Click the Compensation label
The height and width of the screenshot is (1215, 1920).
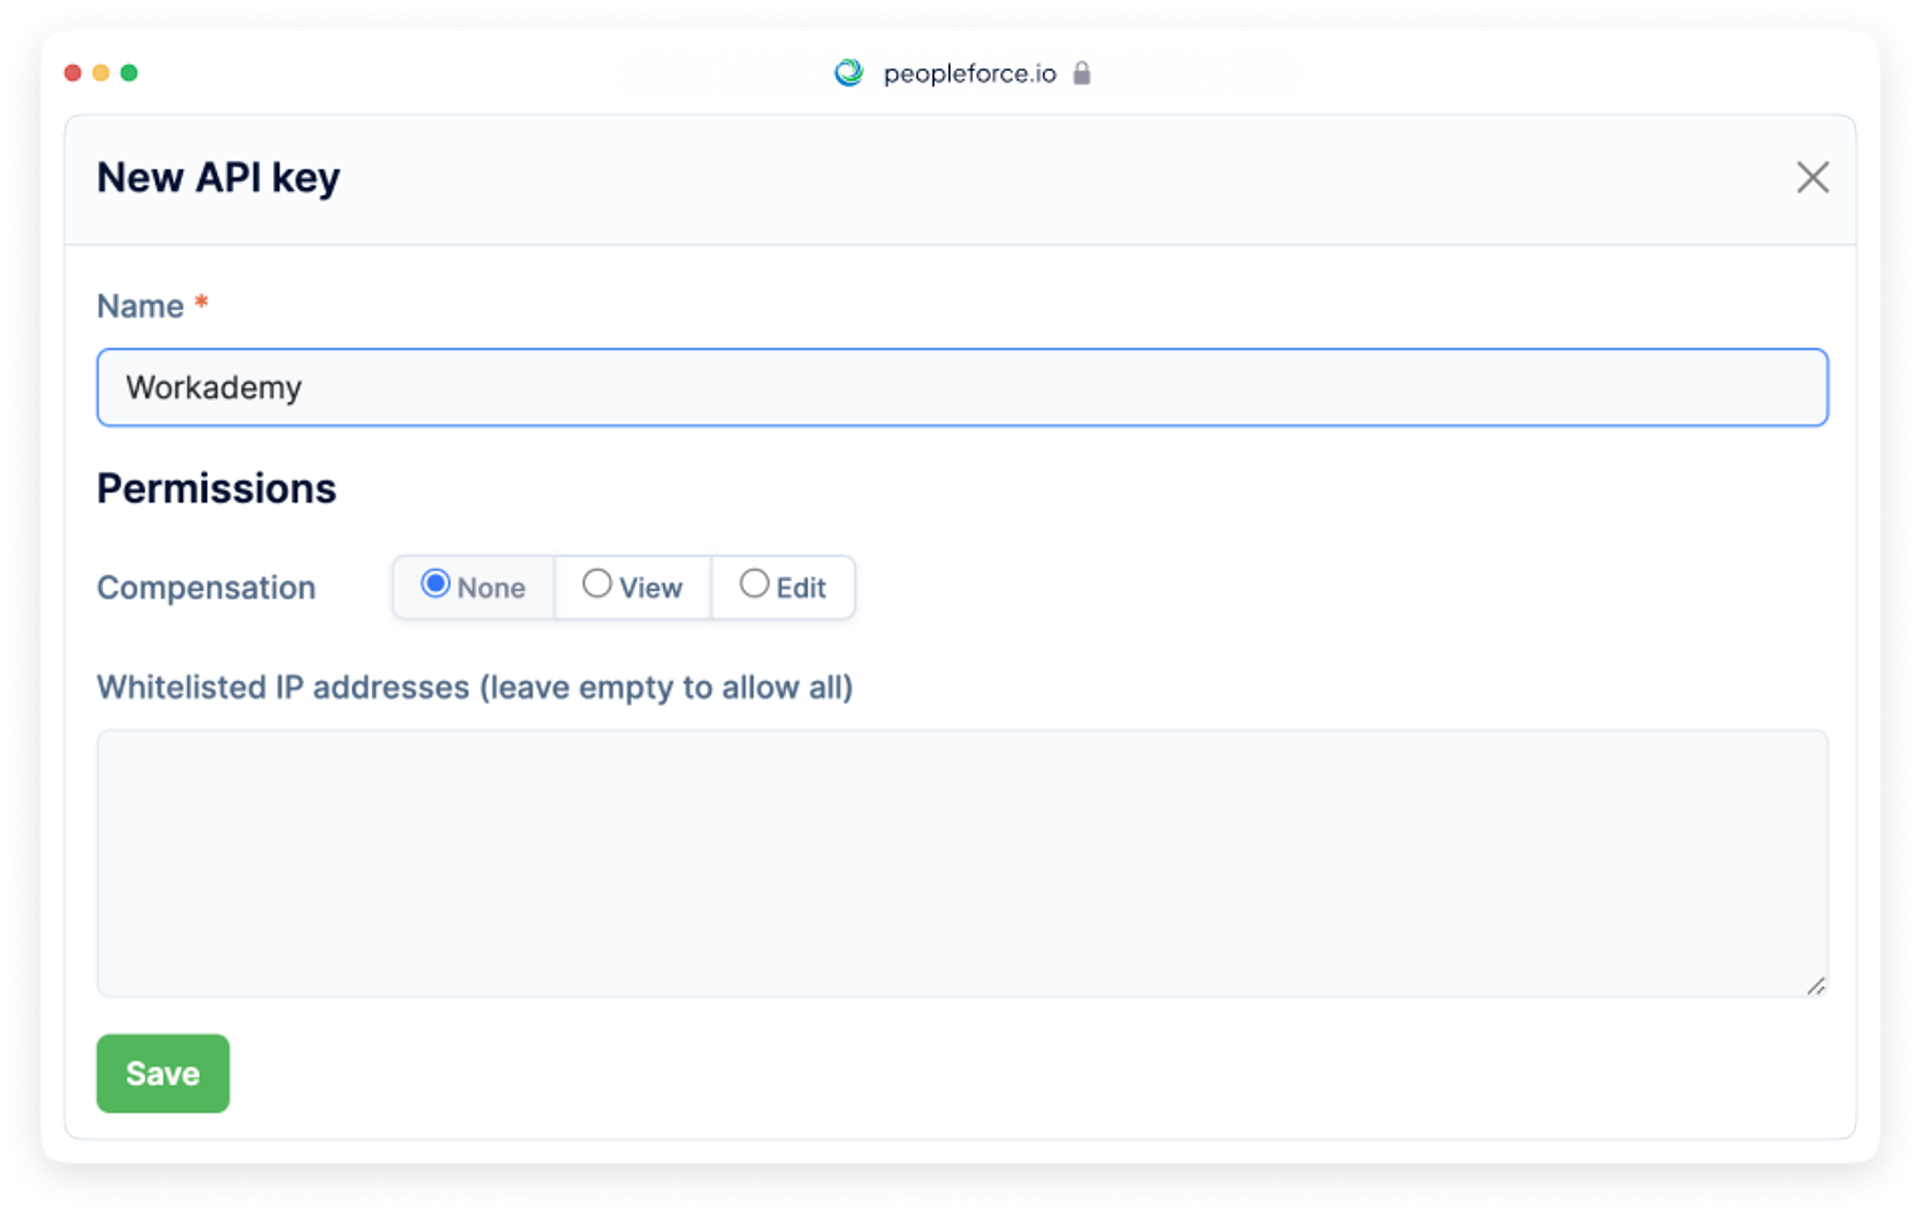point(206,588)
